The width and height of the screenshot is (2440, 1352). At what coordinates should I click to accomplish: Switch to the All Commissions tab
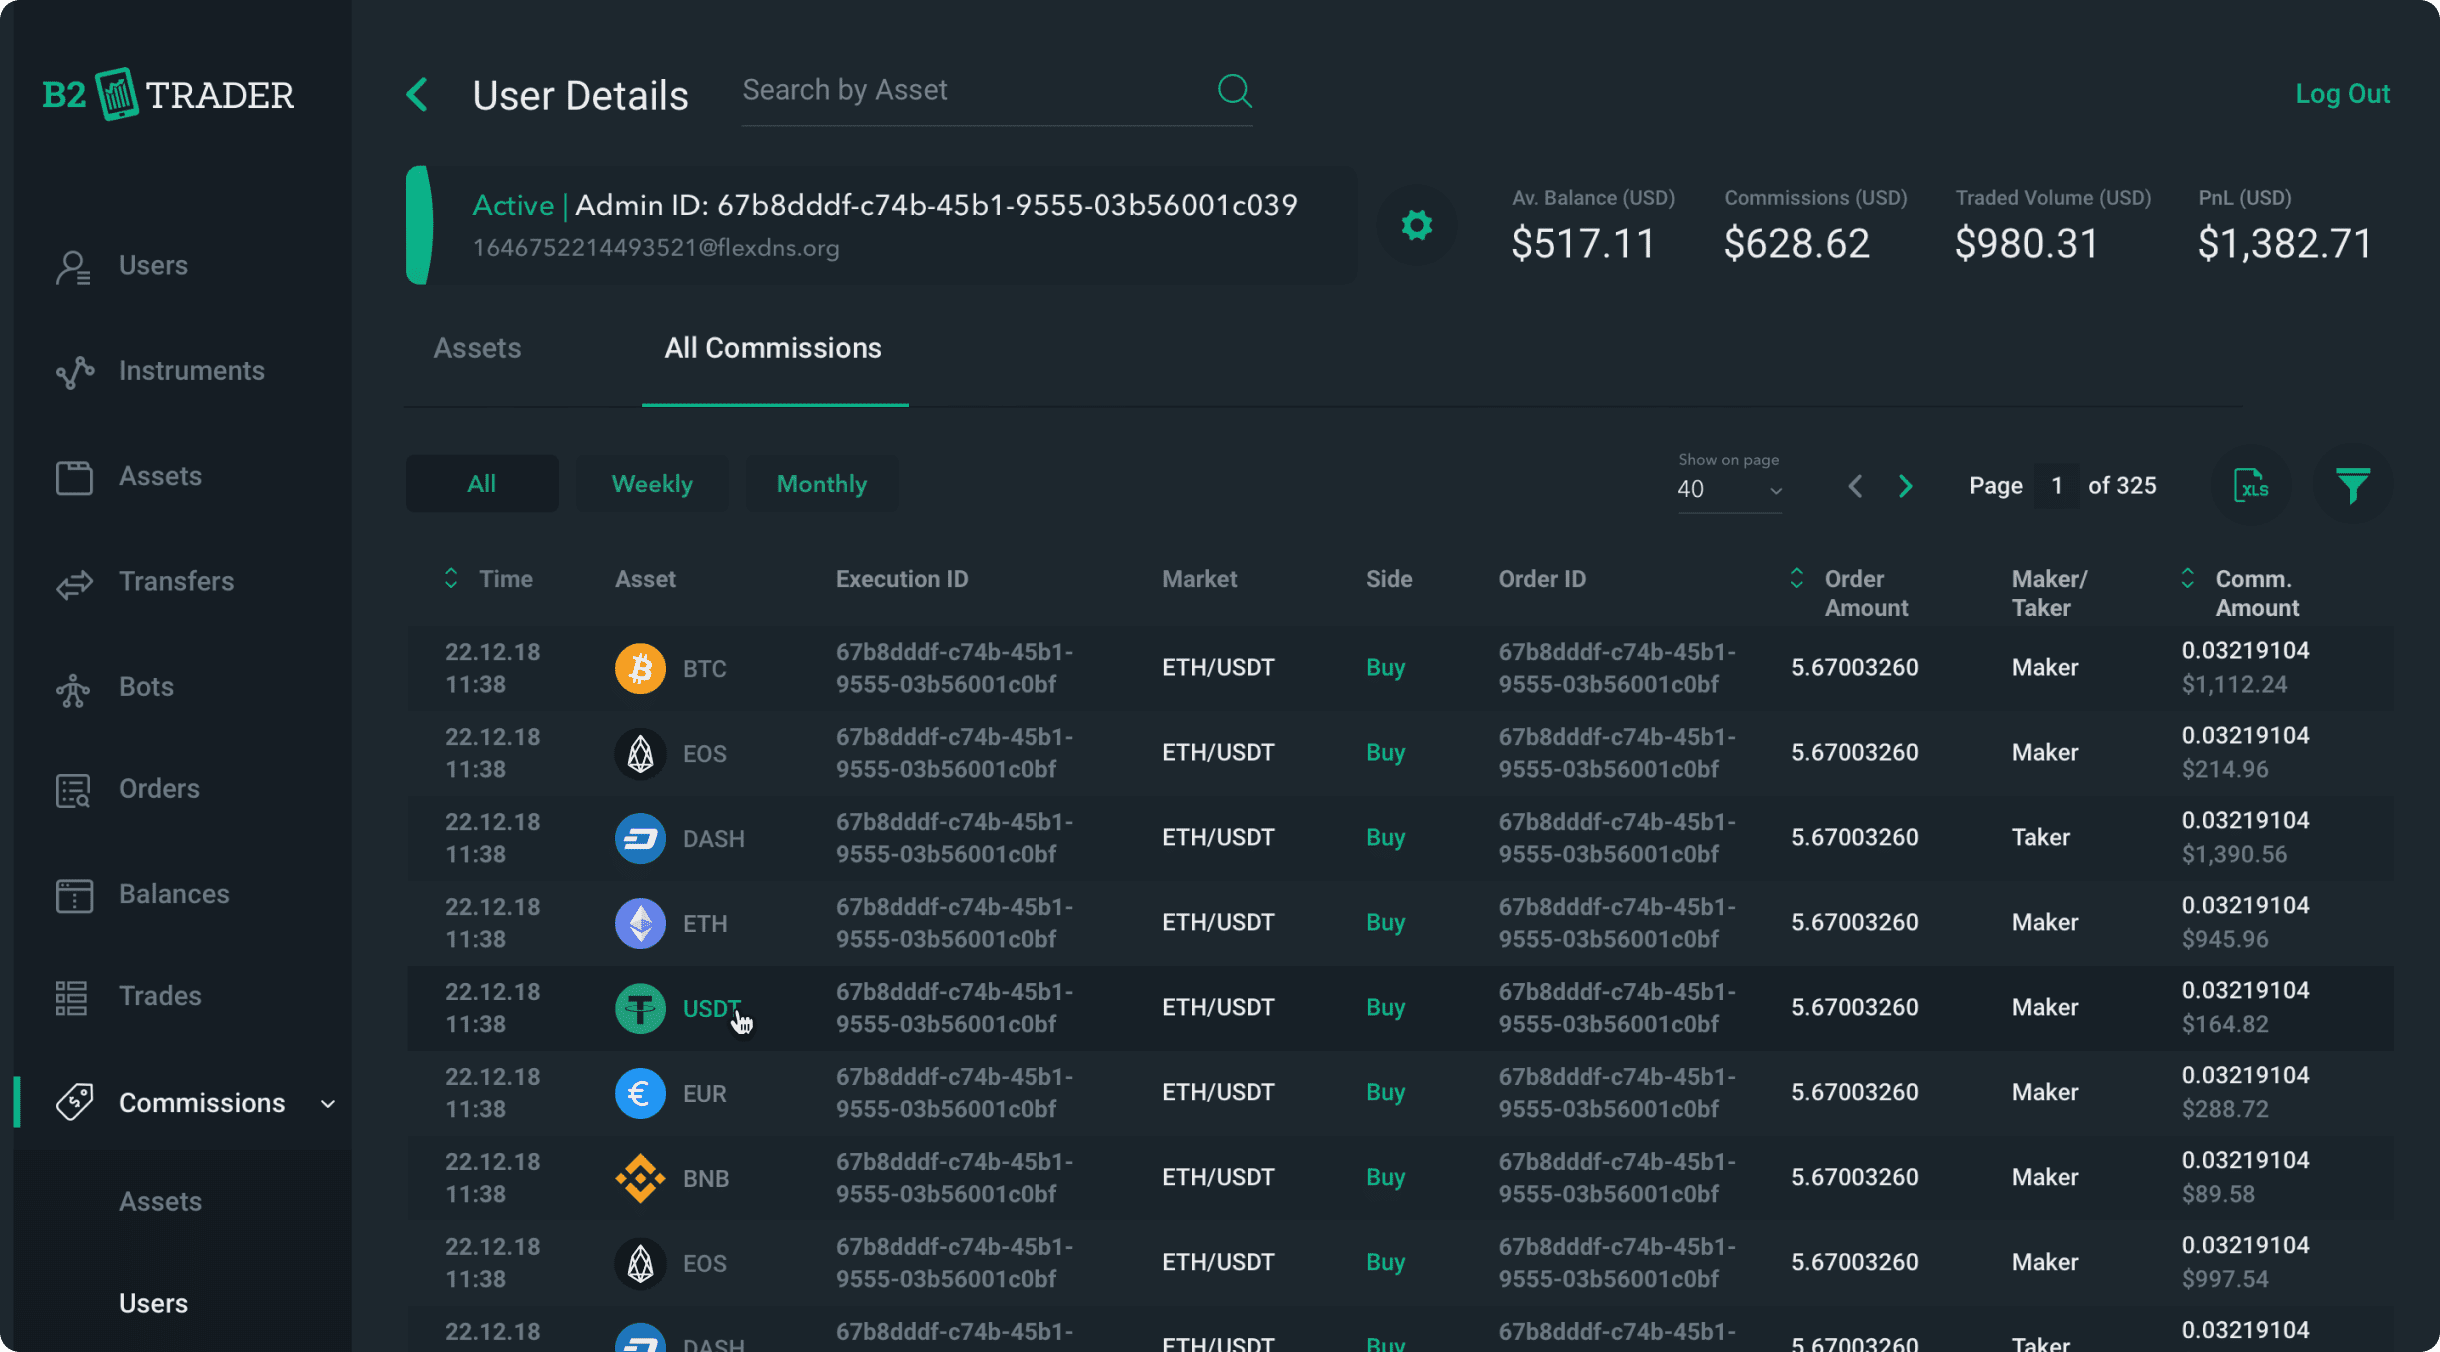point(772,348)
